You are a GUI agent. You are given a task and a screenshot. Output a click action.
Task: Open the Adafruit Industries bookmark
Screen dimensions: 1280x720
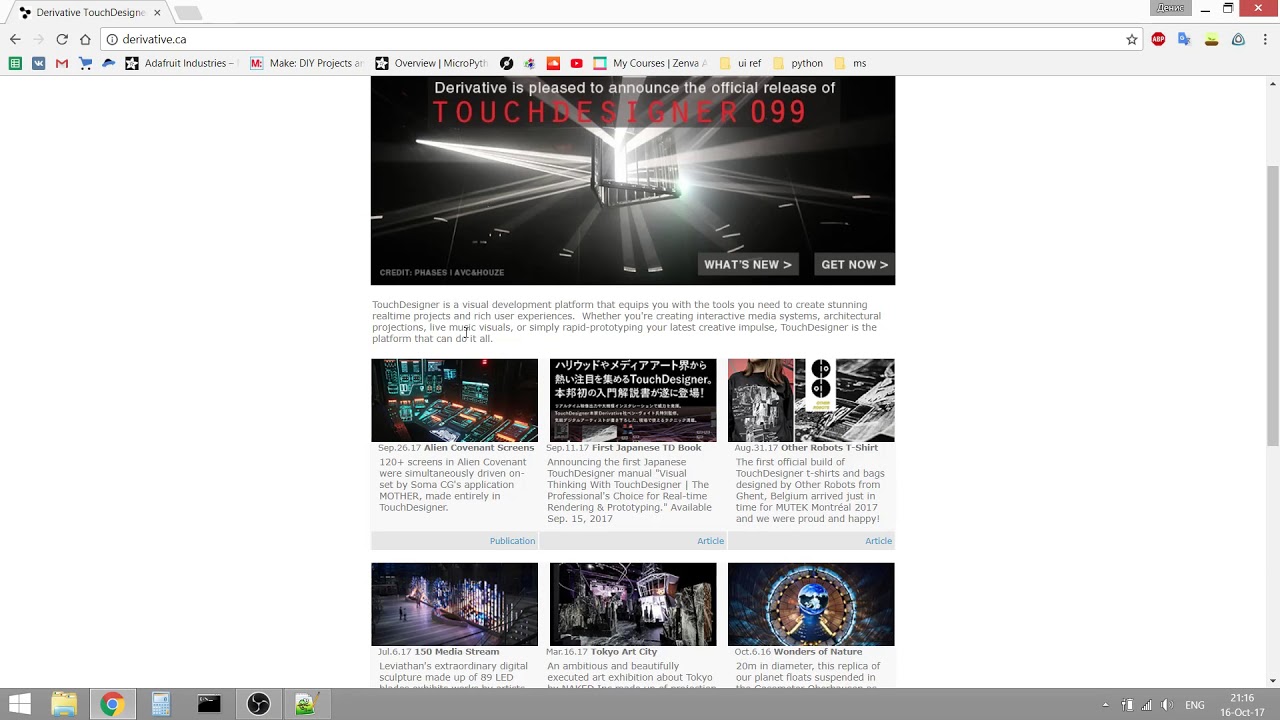(180, 63)
